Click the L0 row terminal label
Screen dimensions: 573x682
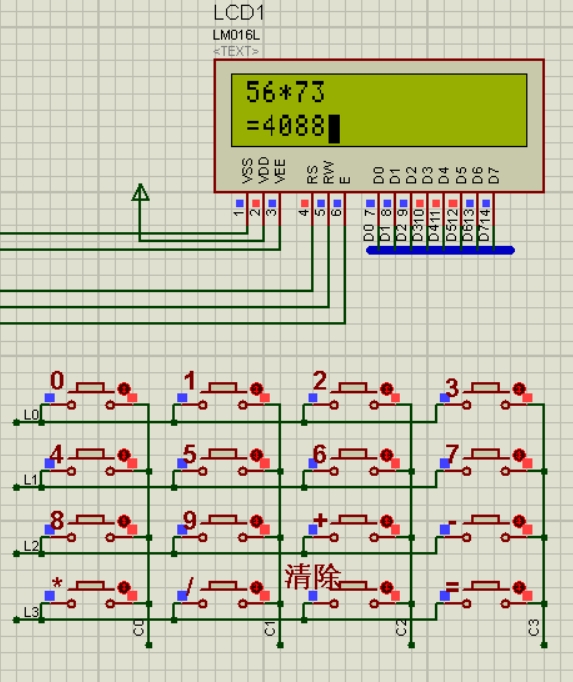[31, 415]
